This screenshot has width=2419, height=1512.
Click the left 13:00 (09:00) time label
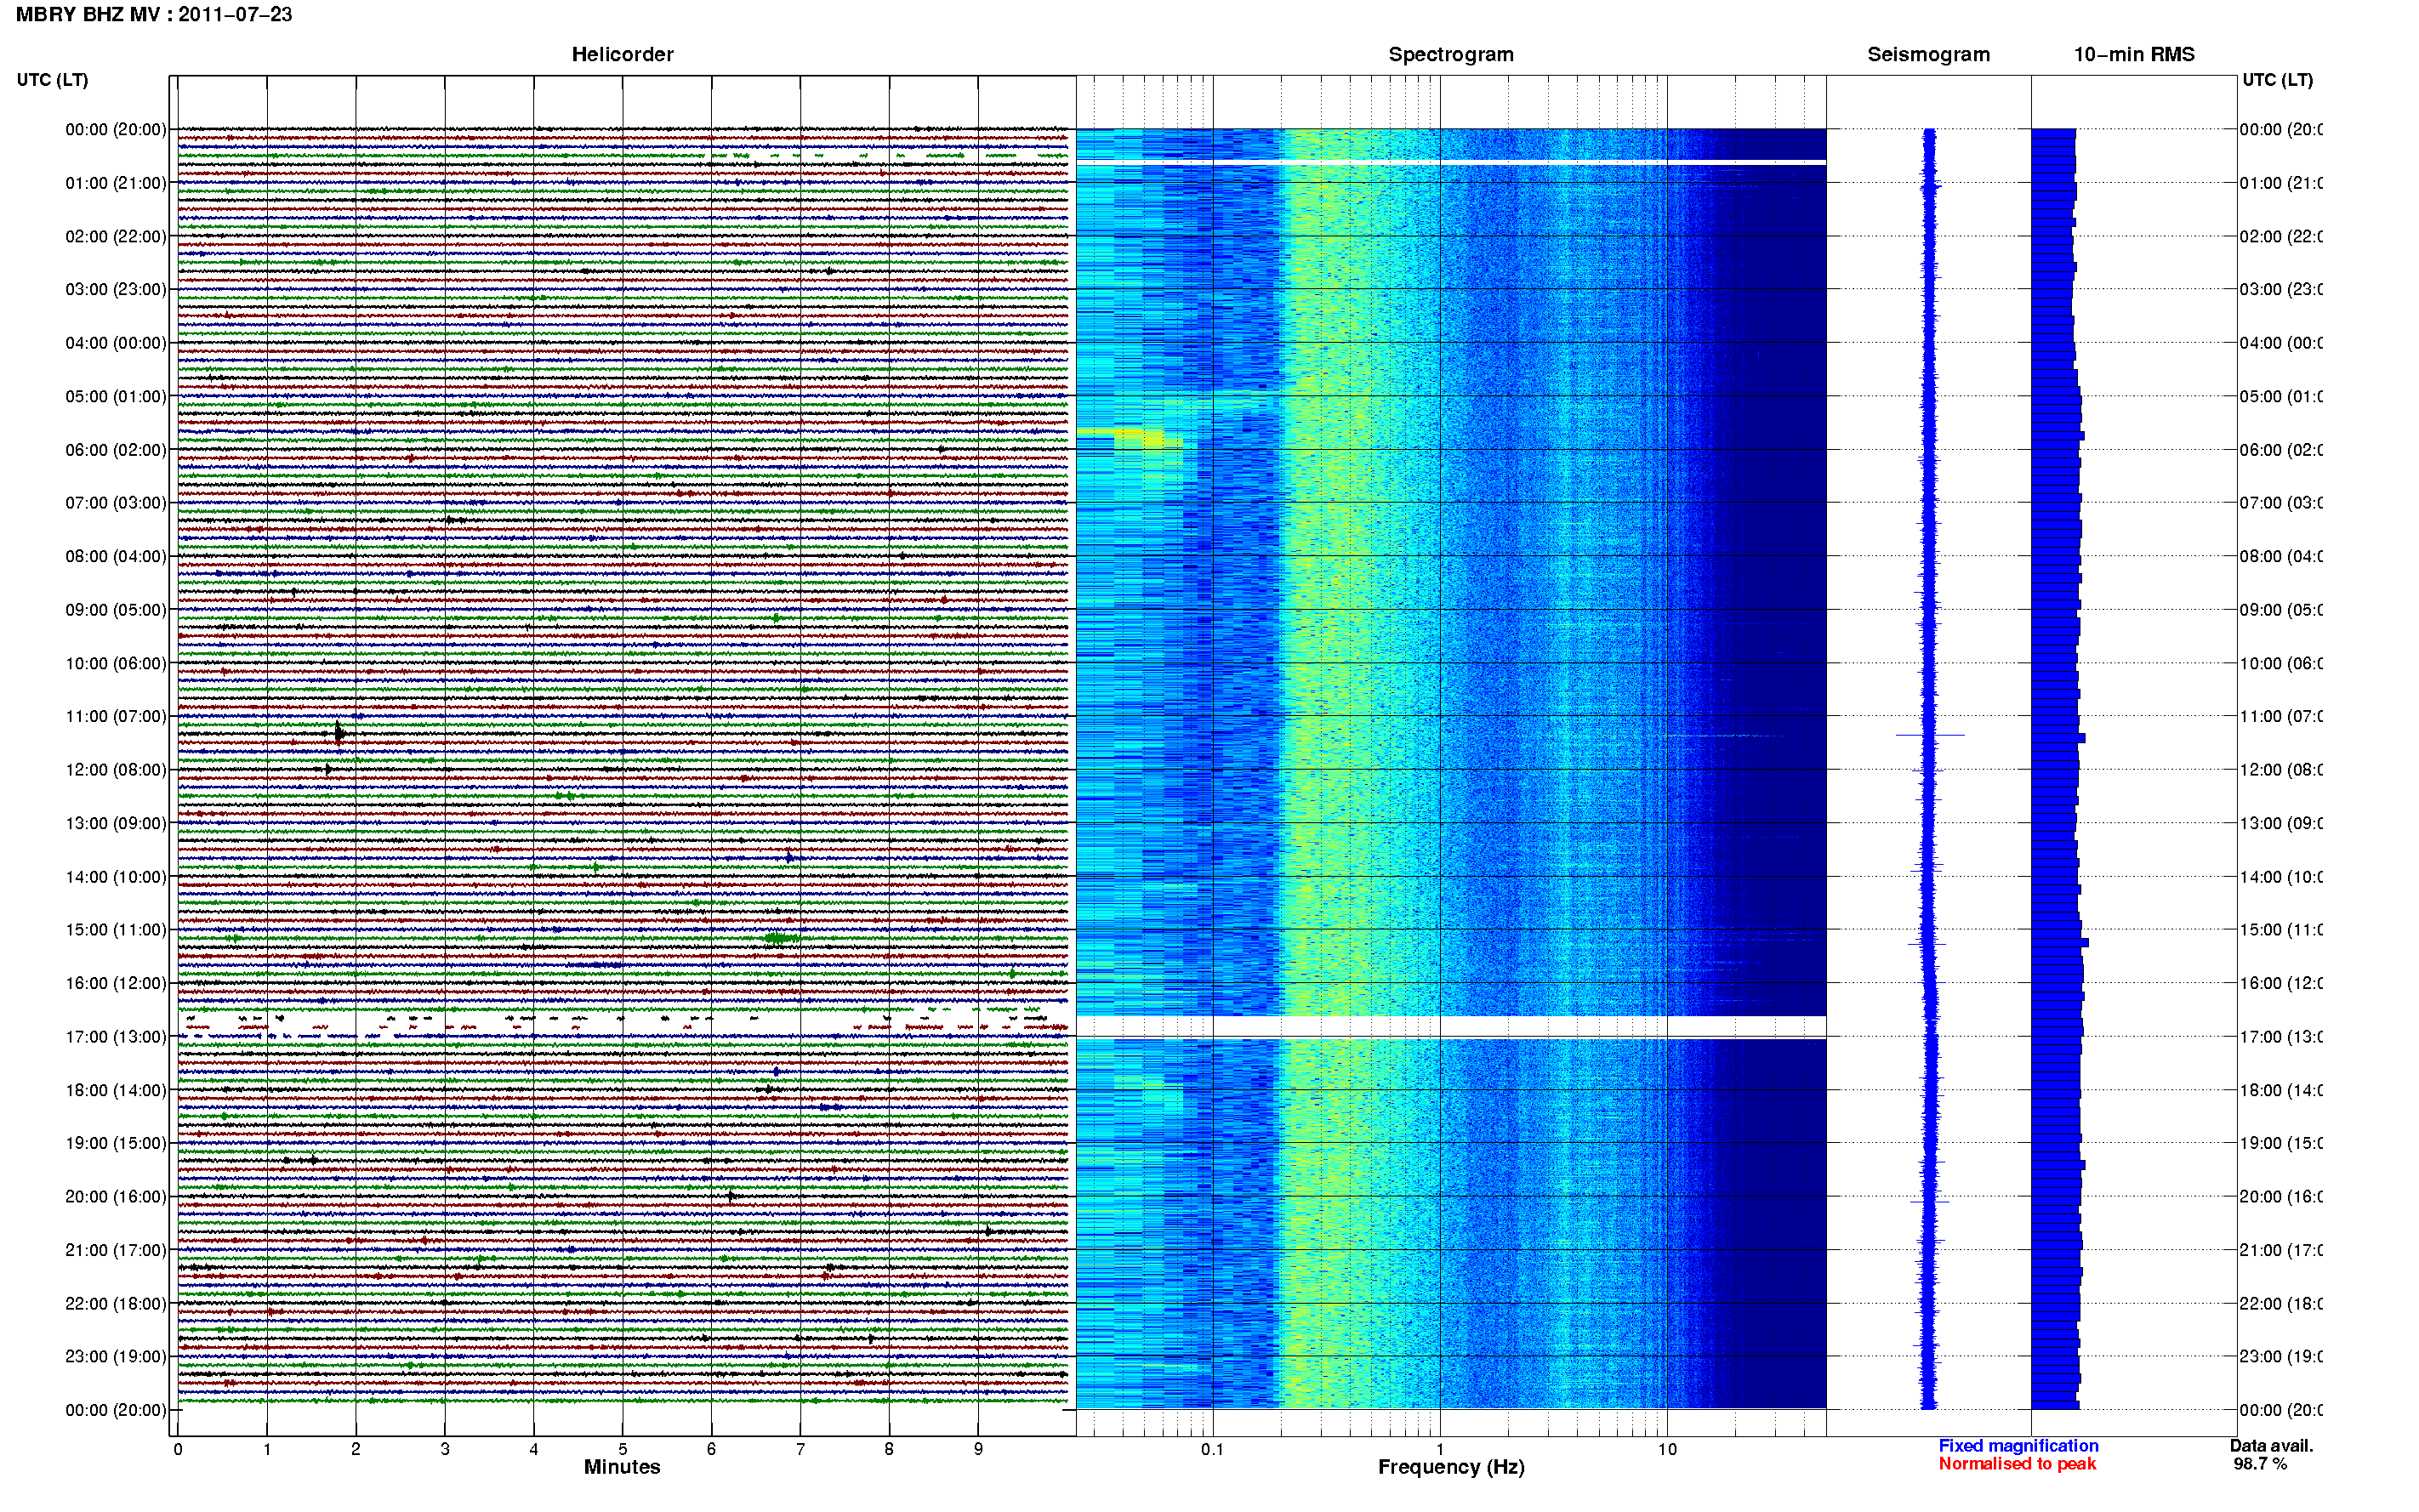pyautogui.click(x=116, y=823)
